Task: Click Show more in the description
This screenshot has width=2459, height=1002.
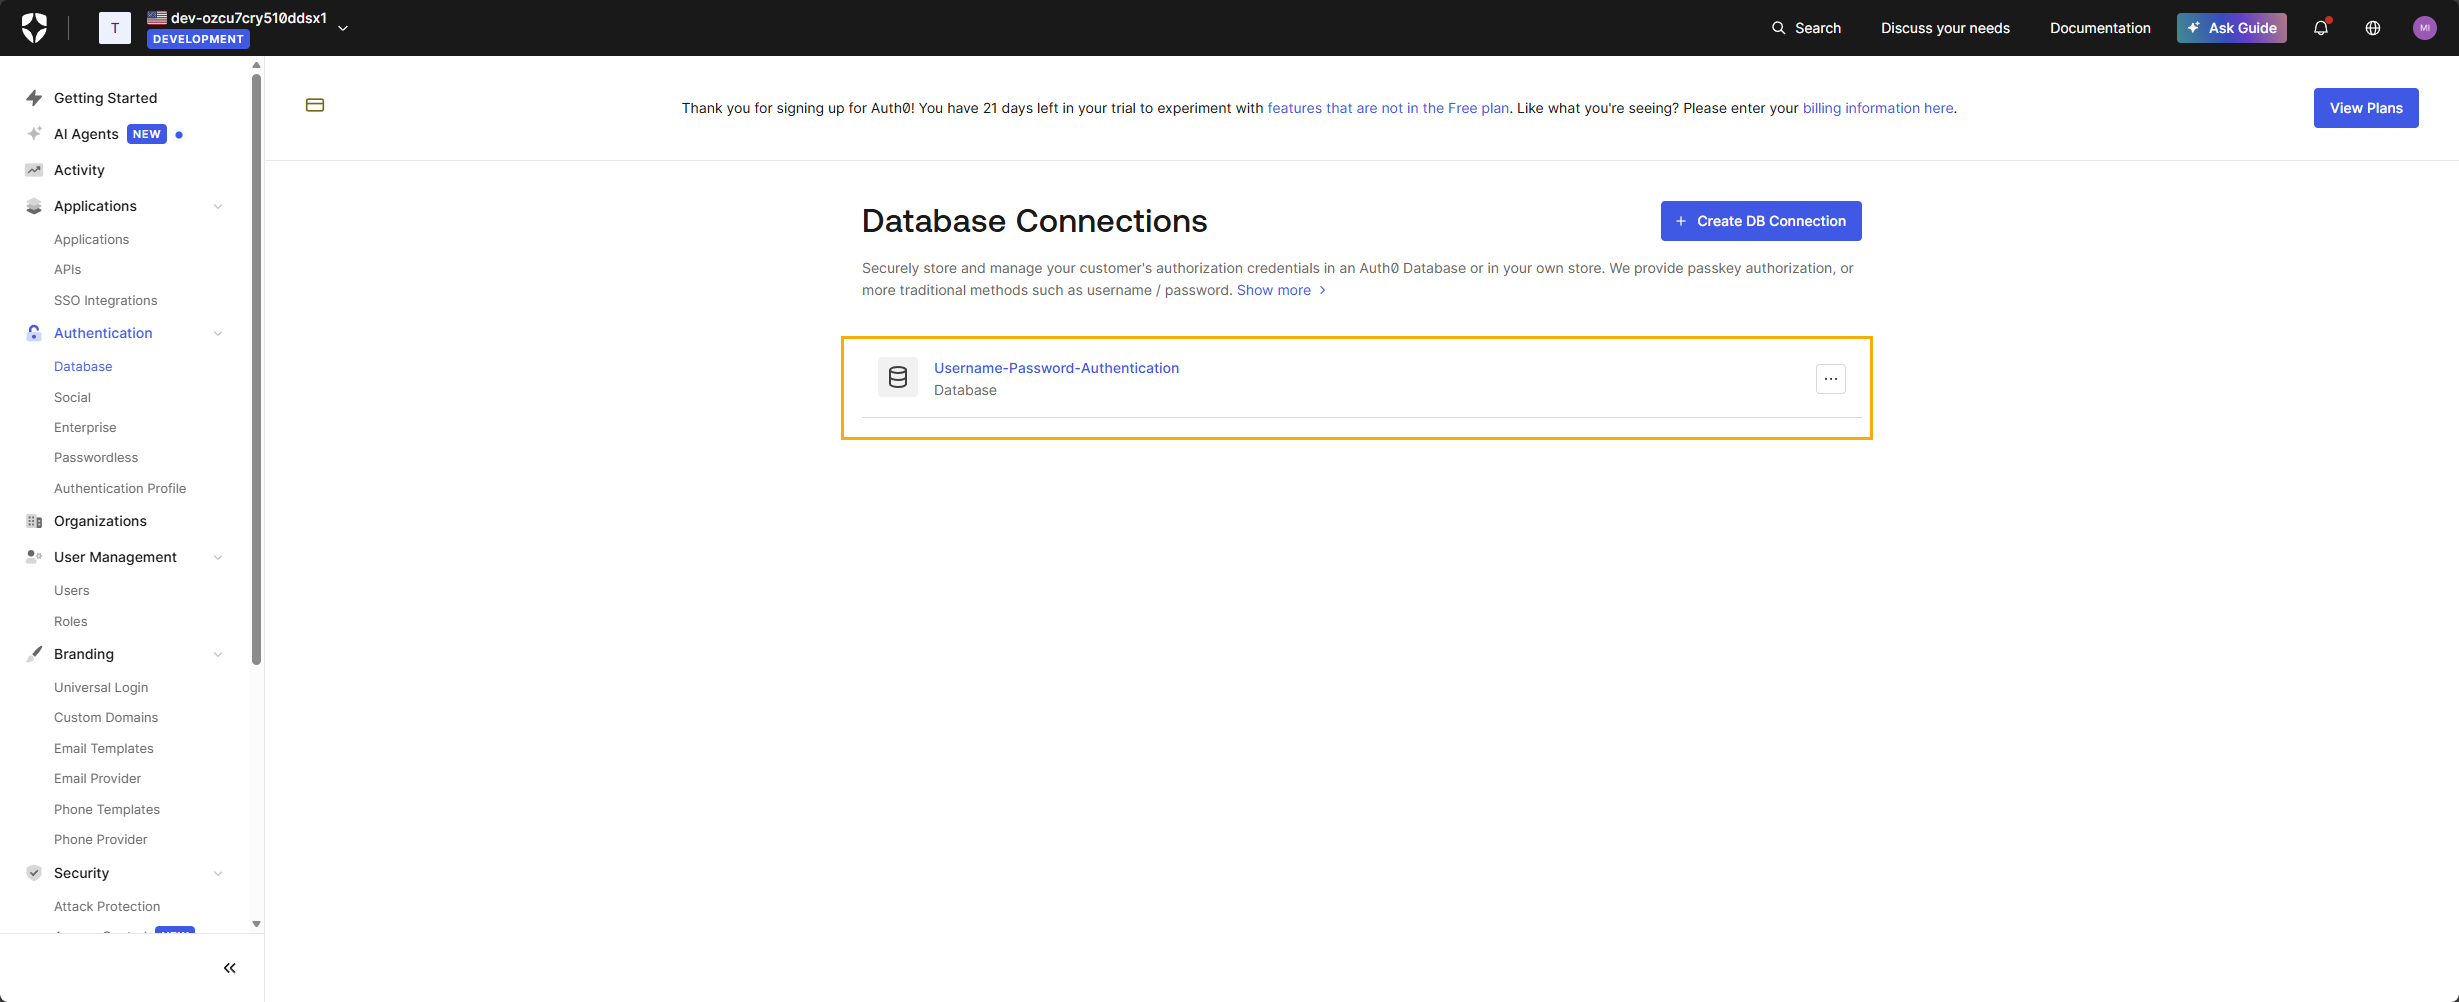Action: (x=1272, y=290)
